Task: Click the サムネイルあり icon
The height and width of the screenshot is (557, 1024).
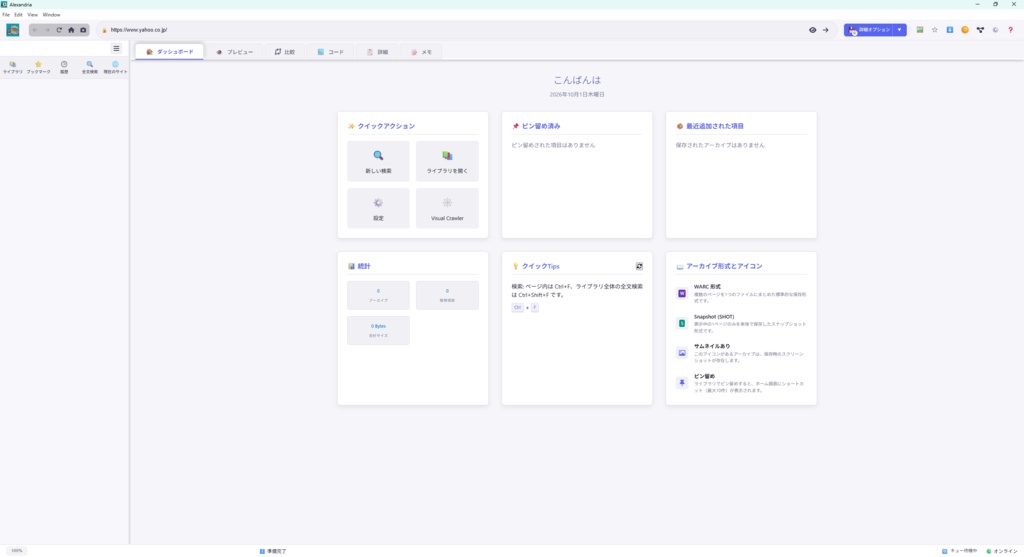Action: (682, 353)
